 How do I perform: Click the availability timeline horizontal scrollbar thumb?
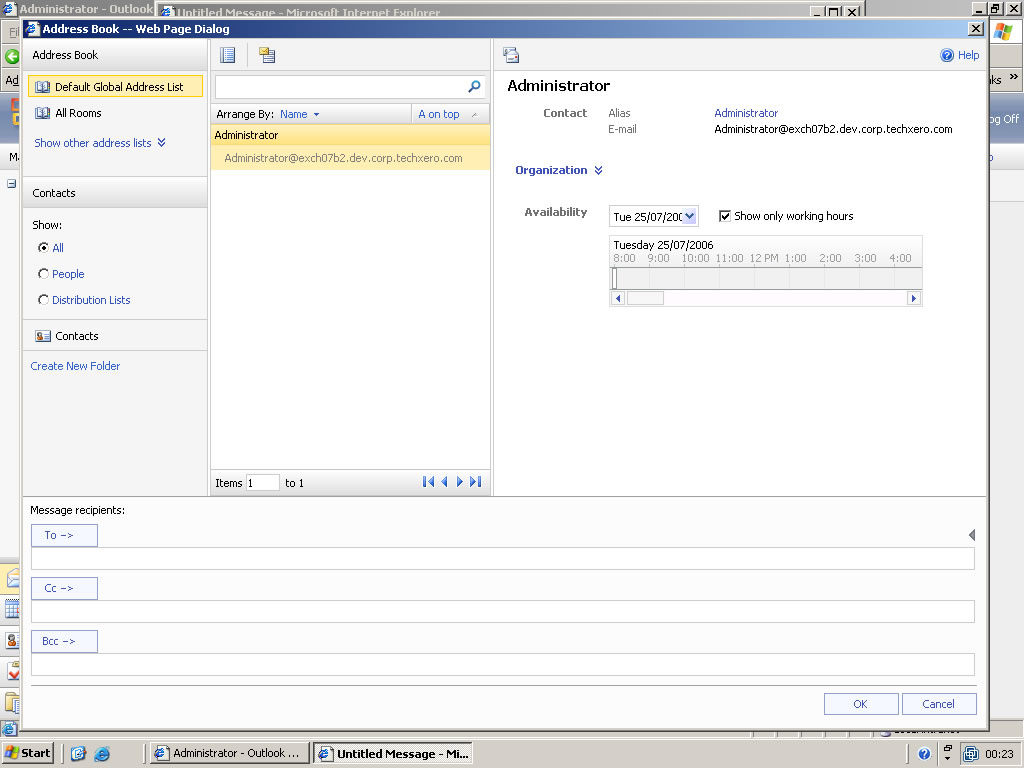tap(645, 298)
